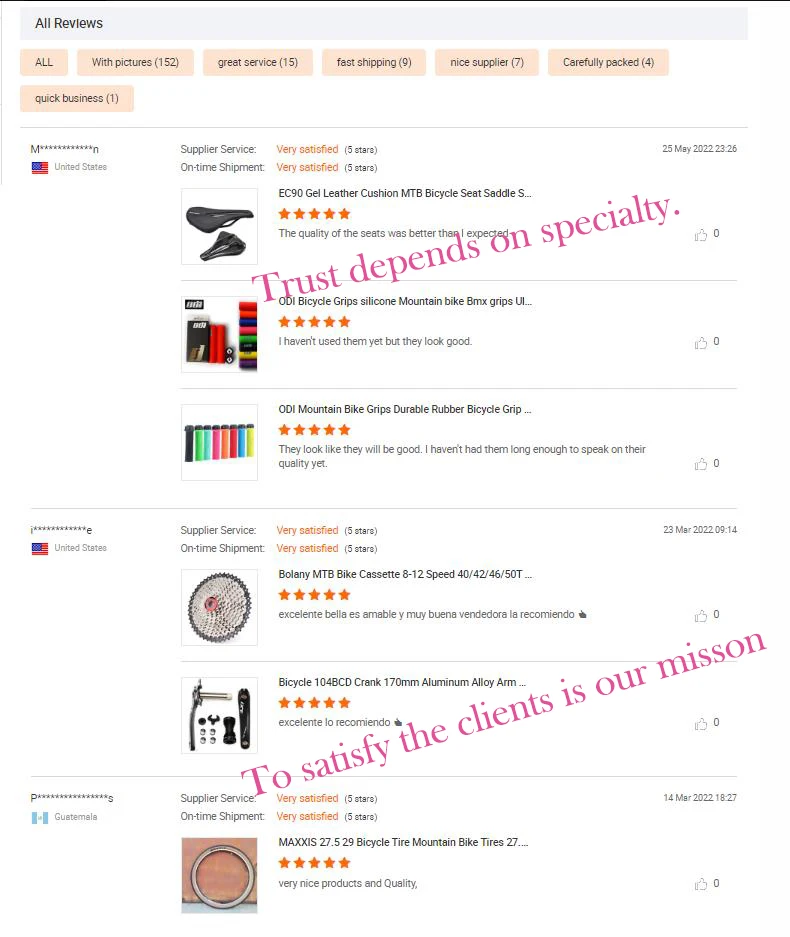
Task: View the bike saddle product thumbnail
Action: click(x=219, y=226)
